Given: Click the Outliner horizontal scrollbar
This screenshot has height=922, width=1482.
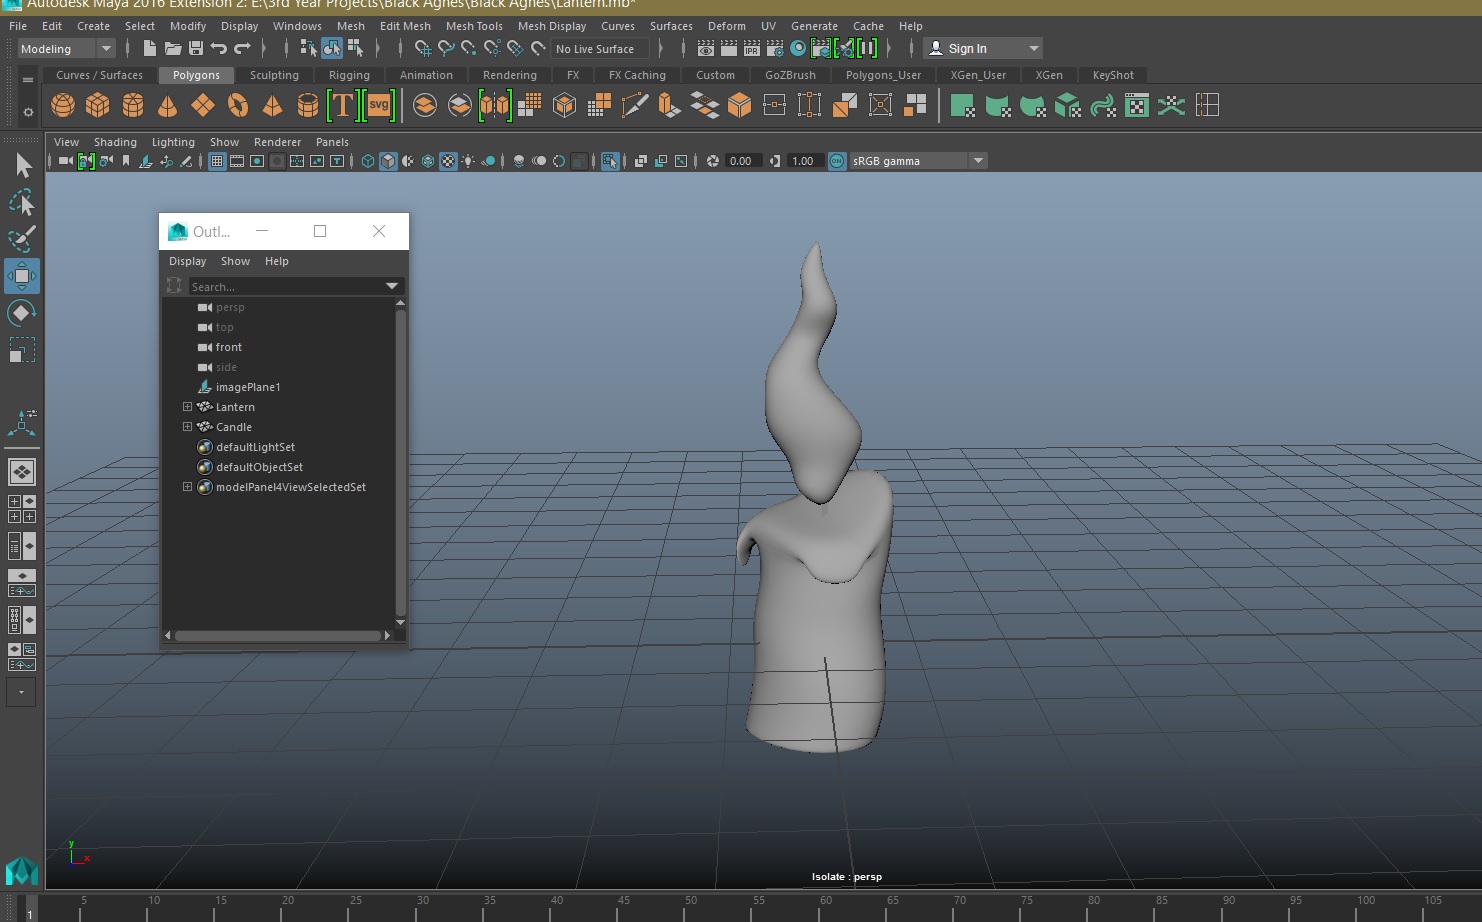Looking at the screenshot, I should tap(277, 635).
